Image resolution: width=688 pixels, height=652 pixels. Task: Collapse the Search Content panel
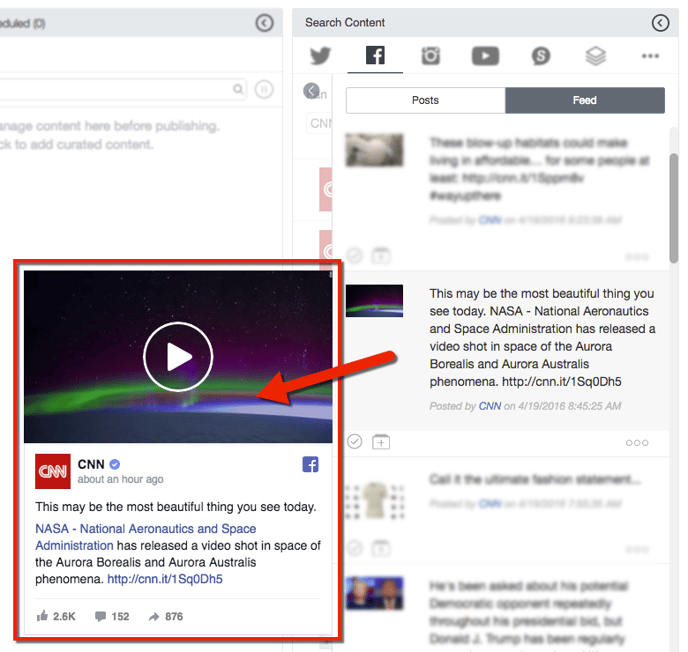point(660,23)
